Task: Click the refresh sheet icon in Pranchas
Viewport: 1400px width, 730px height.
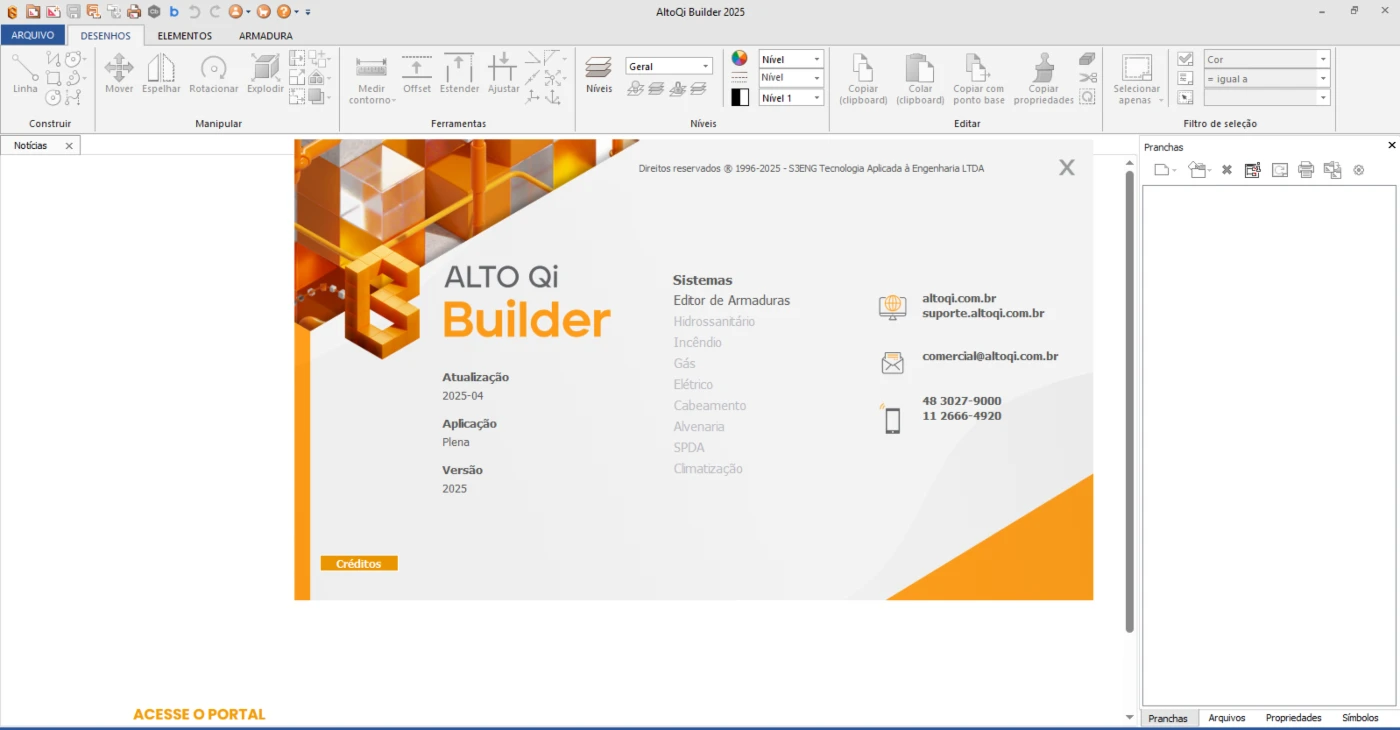Action: click(1280, 170)
